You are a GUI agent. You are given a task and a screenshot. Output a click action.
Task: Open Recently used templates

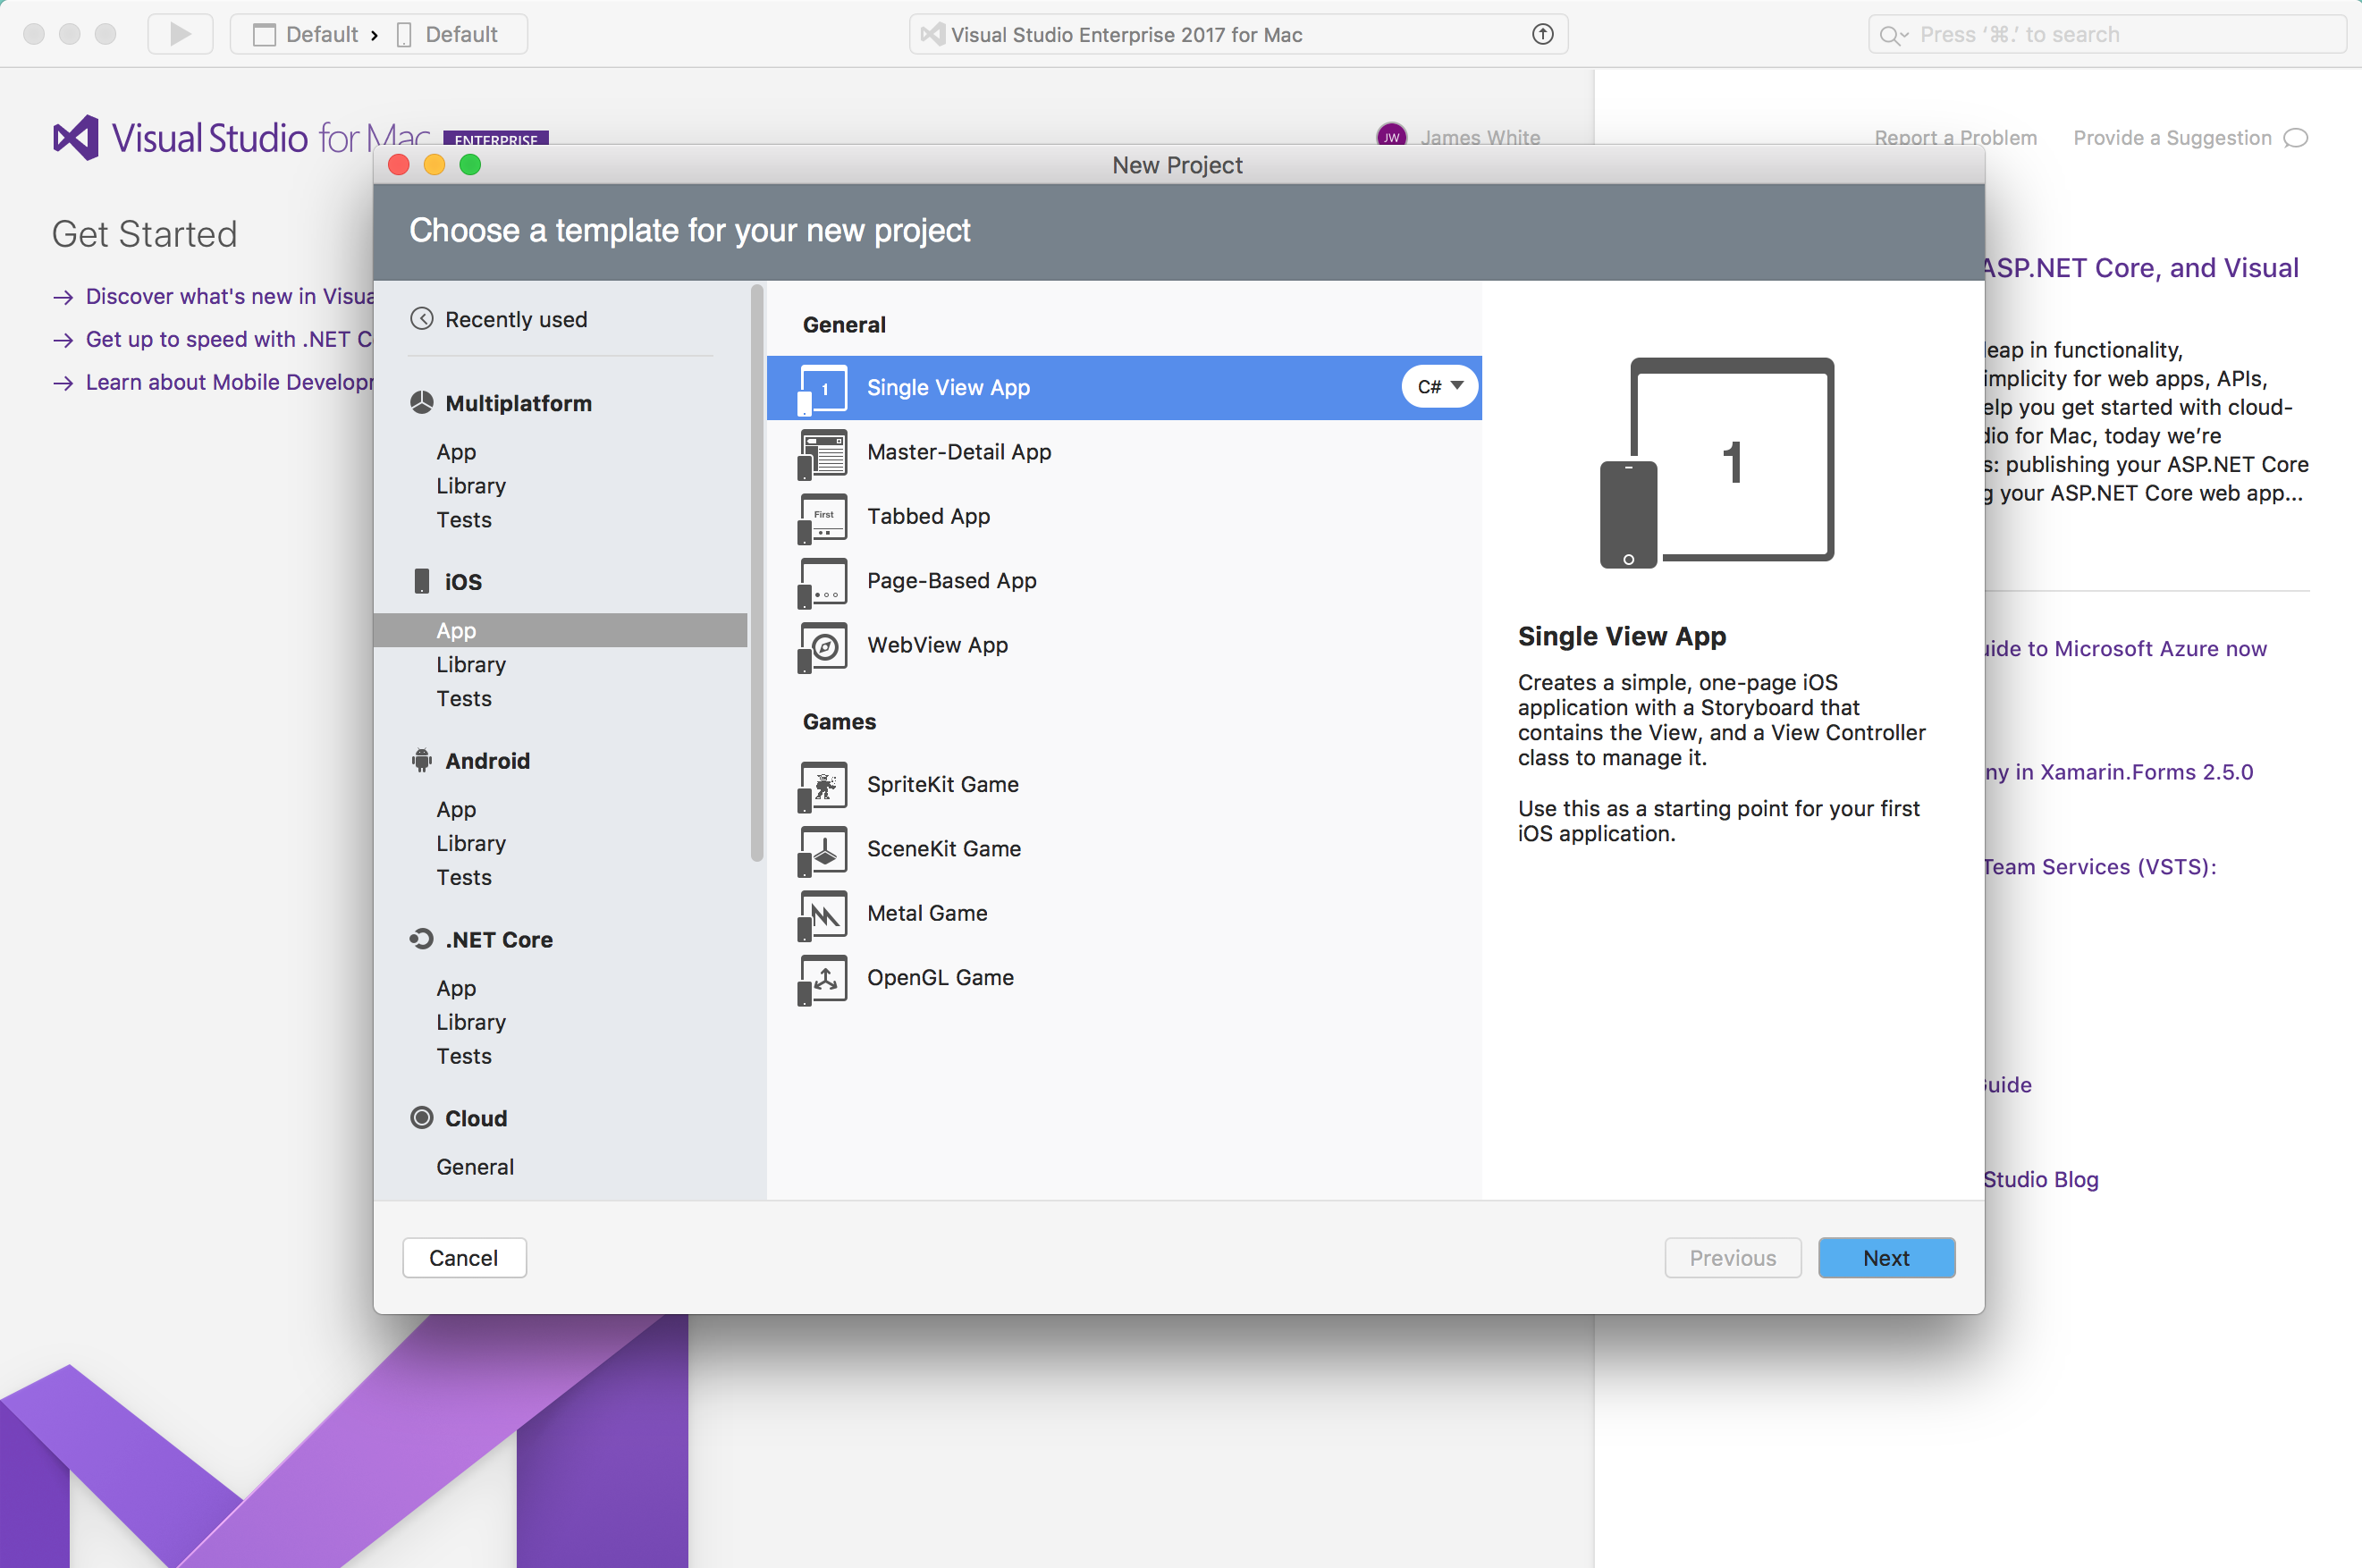click(x=515, y=319)
